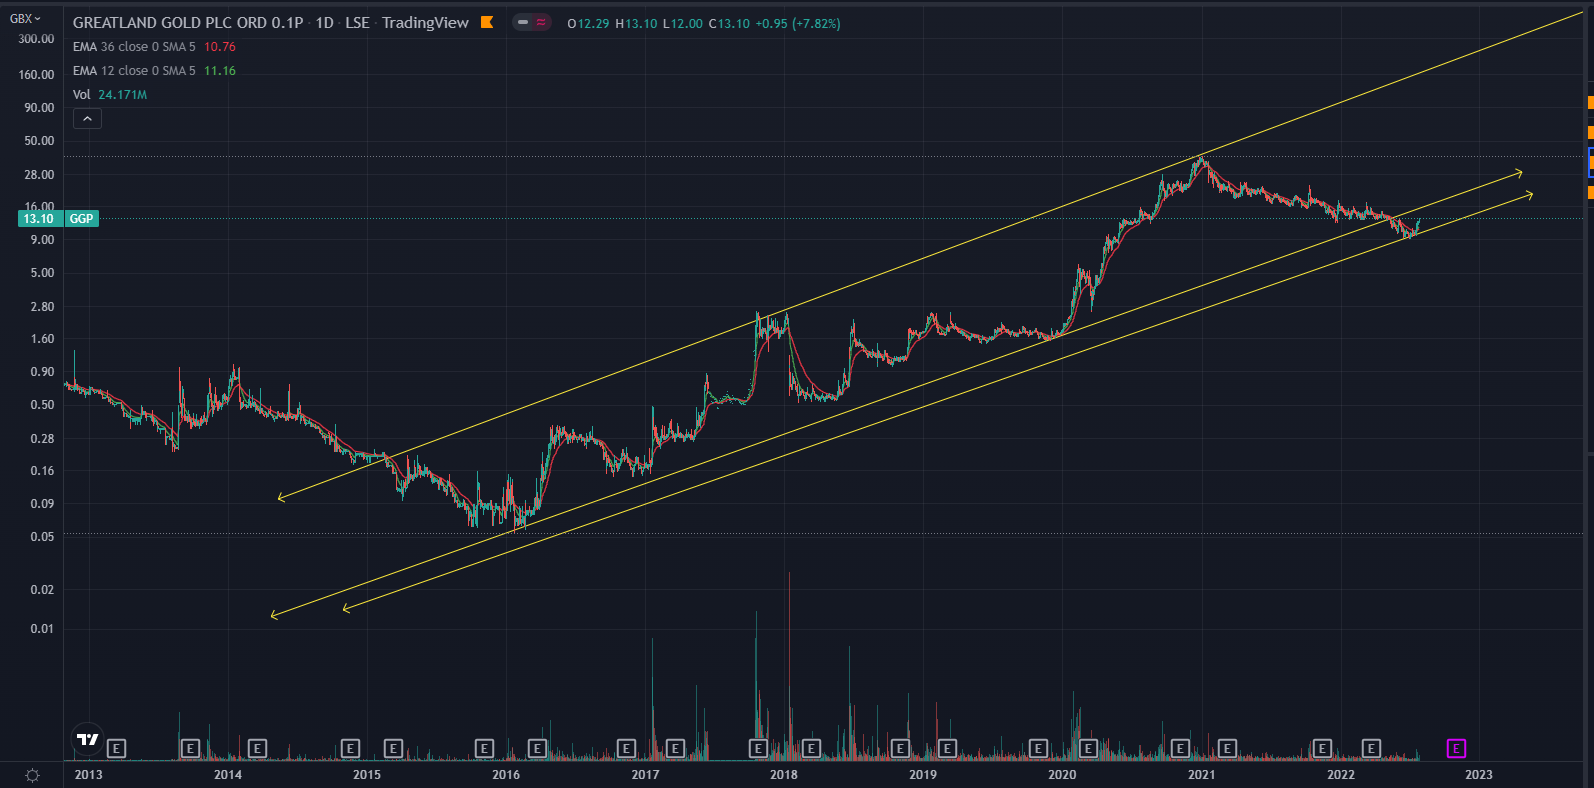Click the high price H13.10

point(636,23)
